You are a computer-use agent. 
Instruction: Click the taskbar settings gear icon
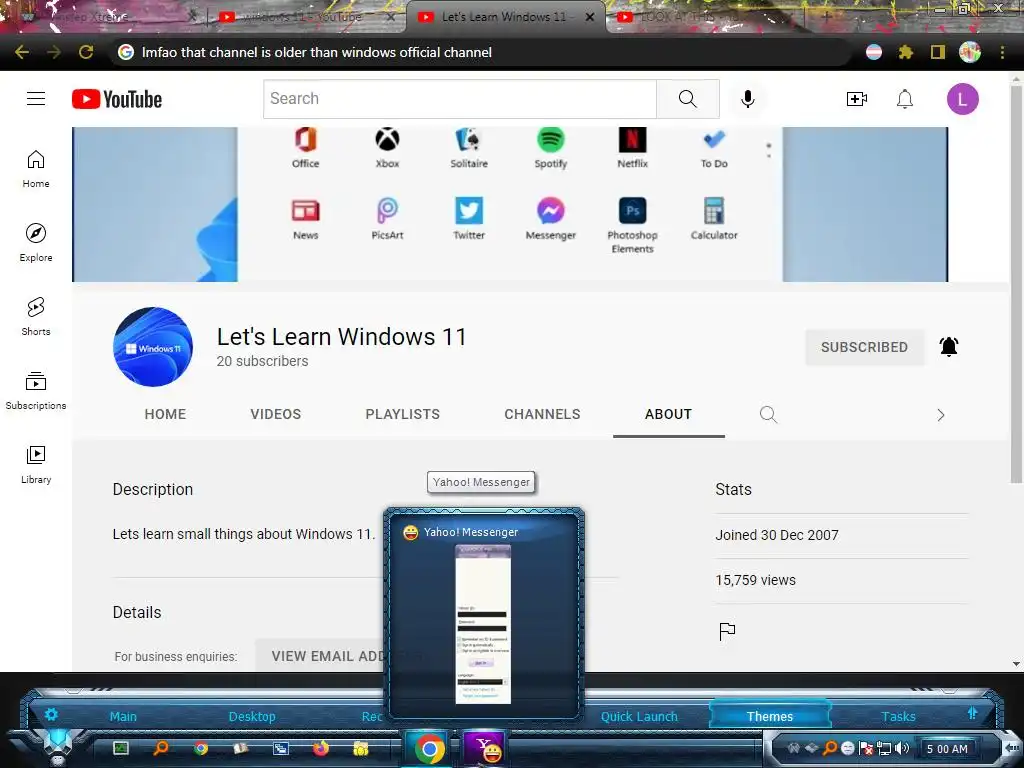(51, 714)
